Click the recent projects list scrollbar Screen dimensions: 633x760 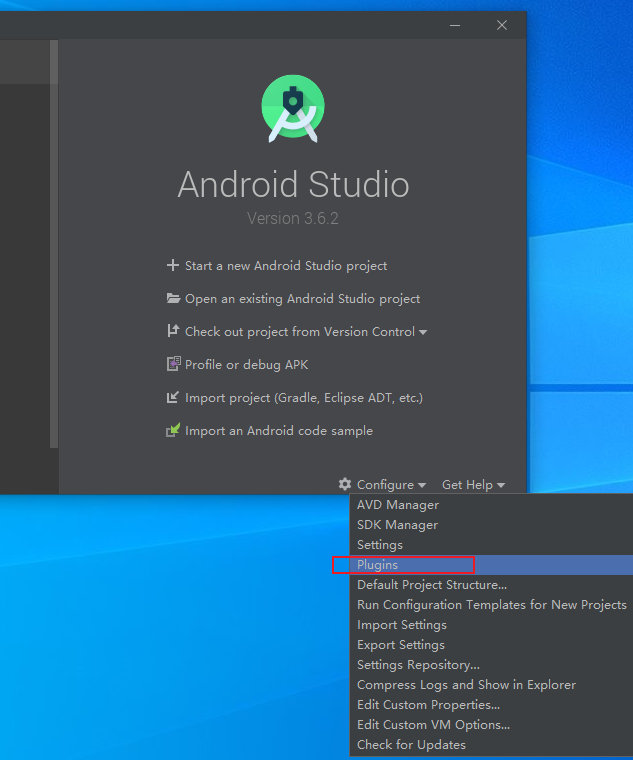(54, 243)
